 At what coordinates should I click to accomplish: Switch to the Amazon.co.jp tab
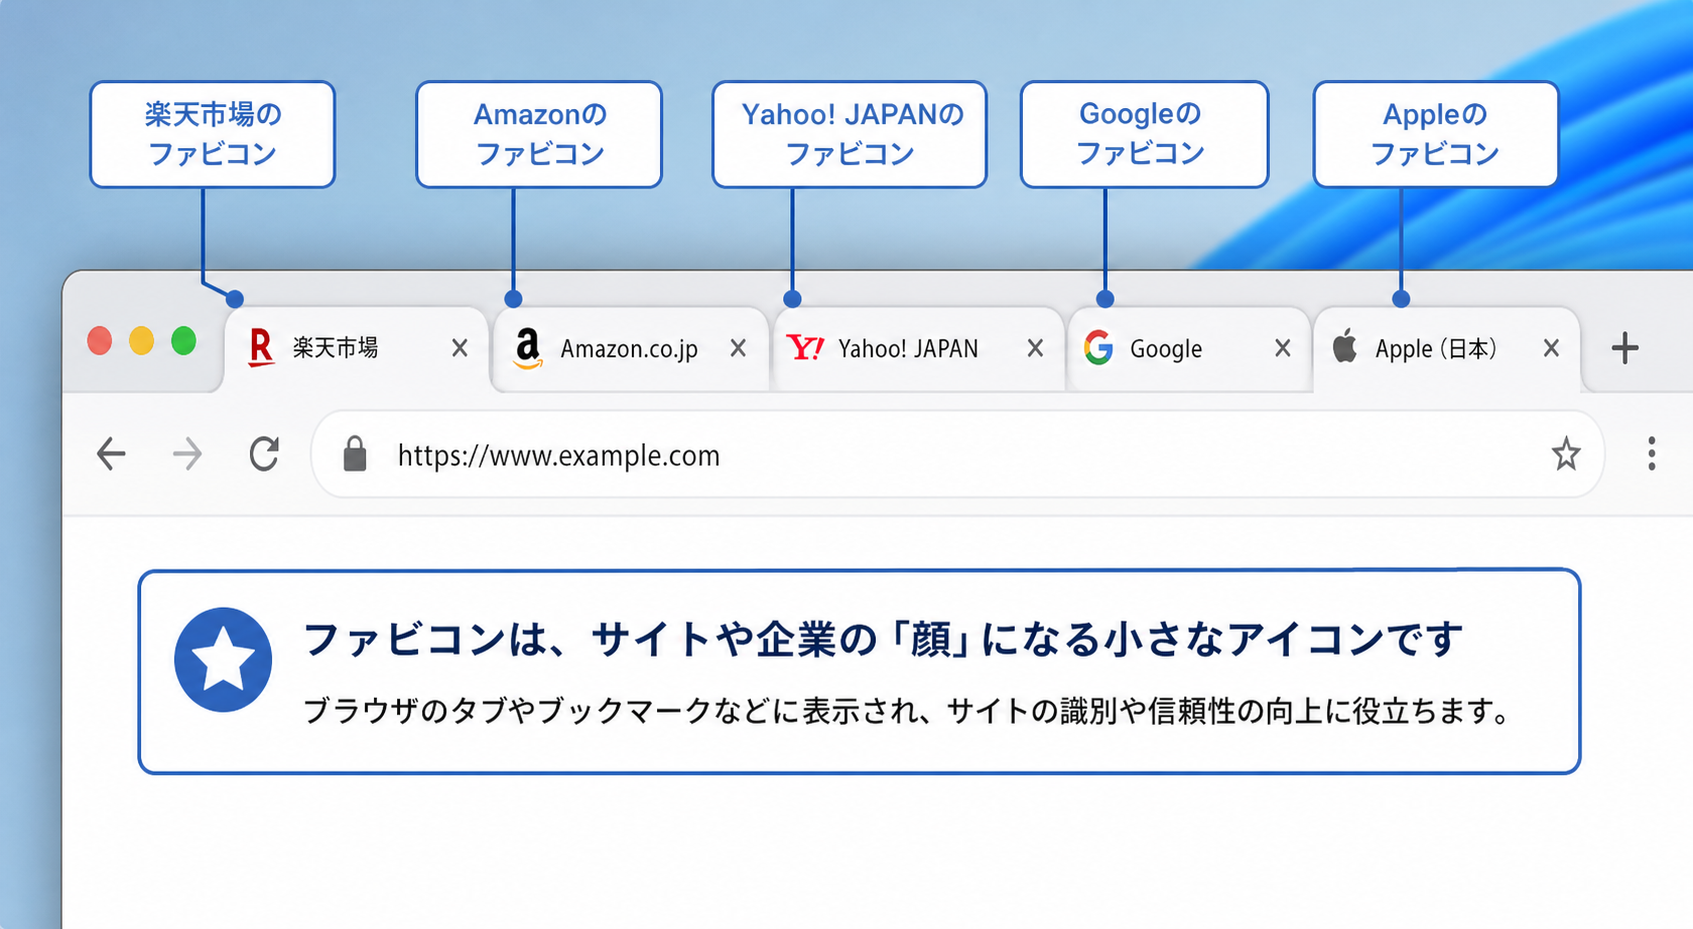point(631,349)
